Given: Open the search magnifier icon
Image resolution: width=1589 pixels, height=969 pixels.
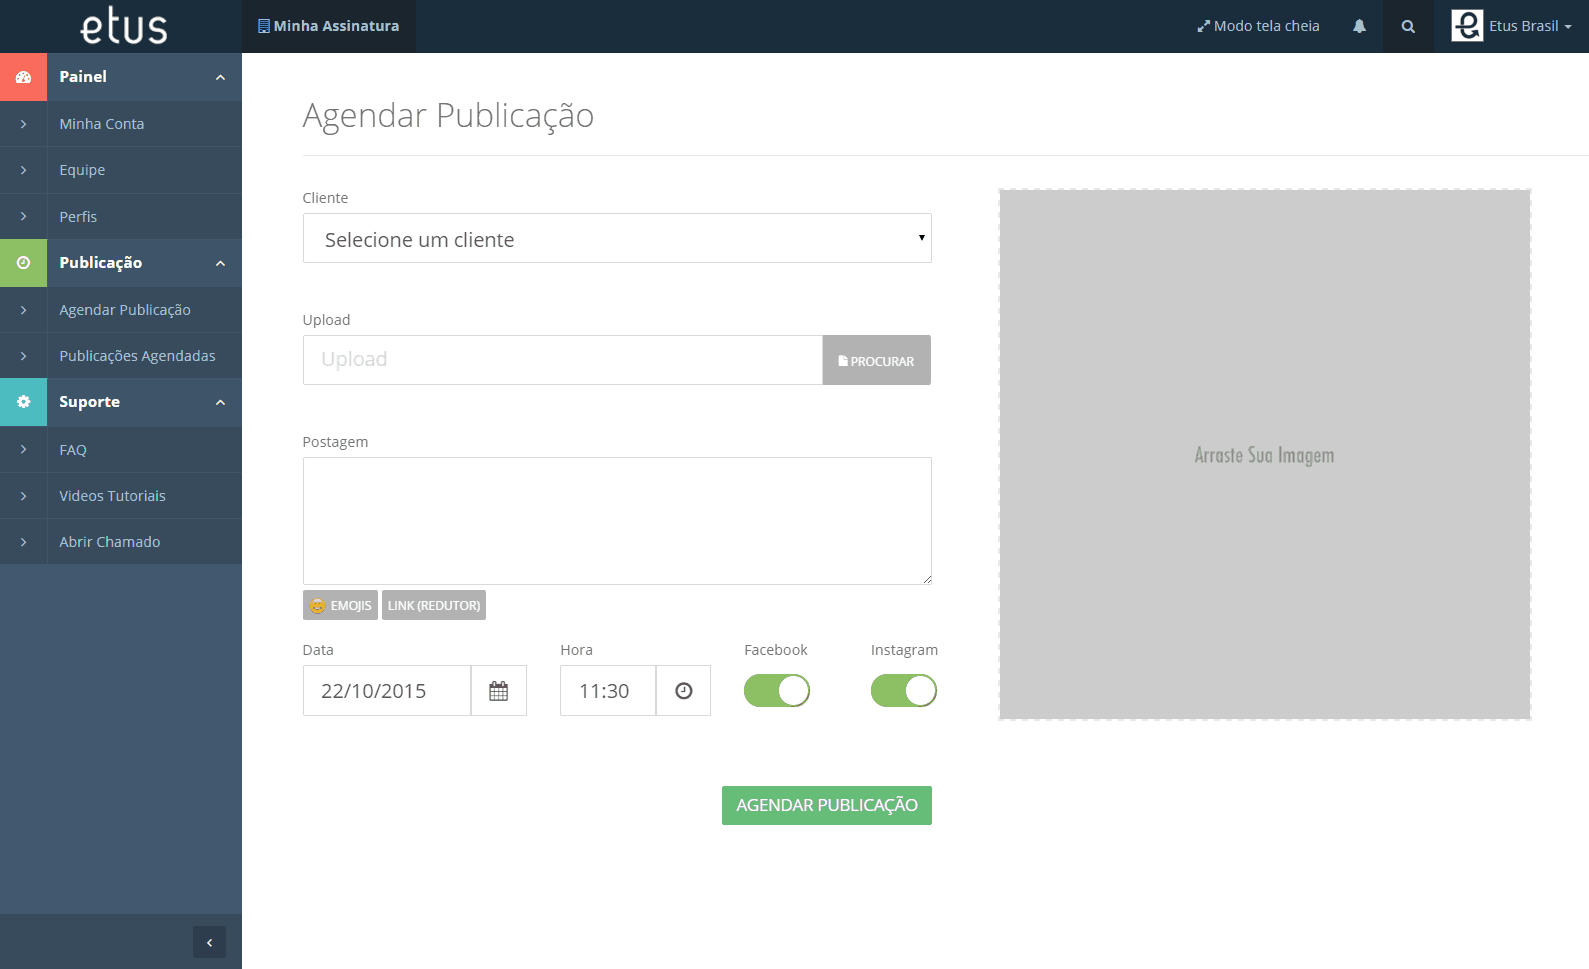Looking at the screenshot, I should tap(1408, 26).
